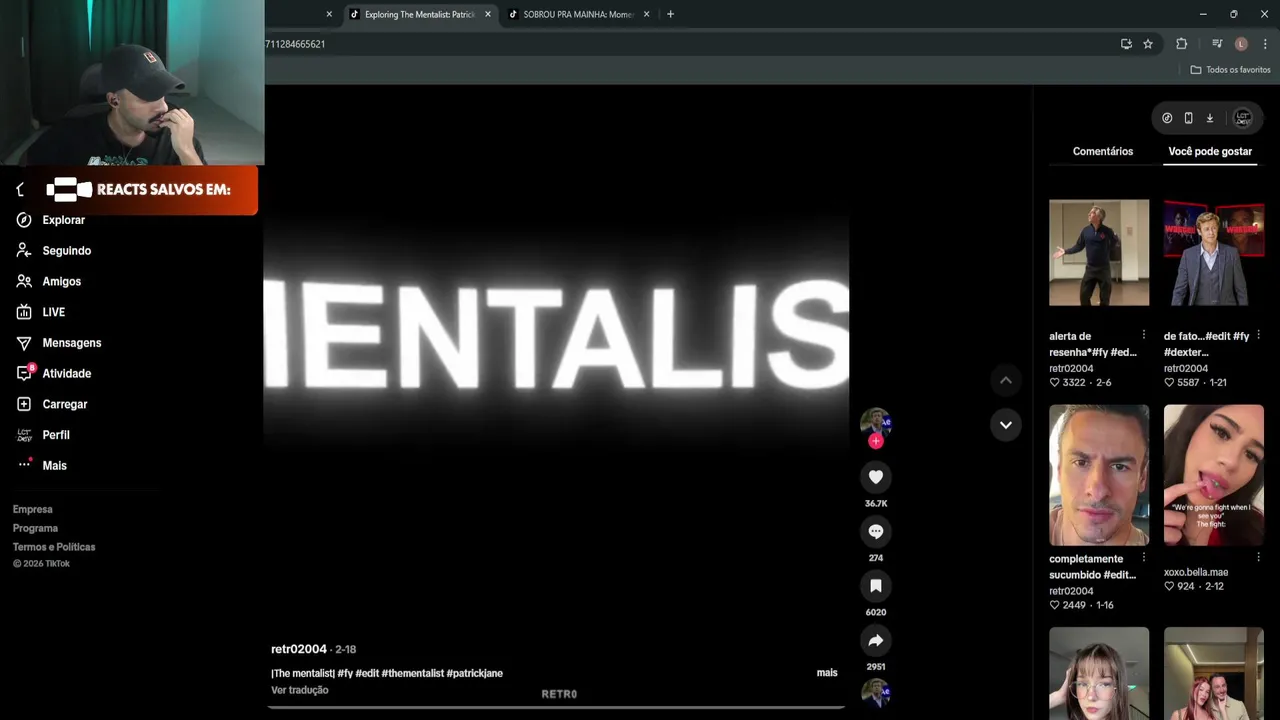Open the completamente sucumbido video thumbnail

pyautogui.click(x=1099, y=475)
